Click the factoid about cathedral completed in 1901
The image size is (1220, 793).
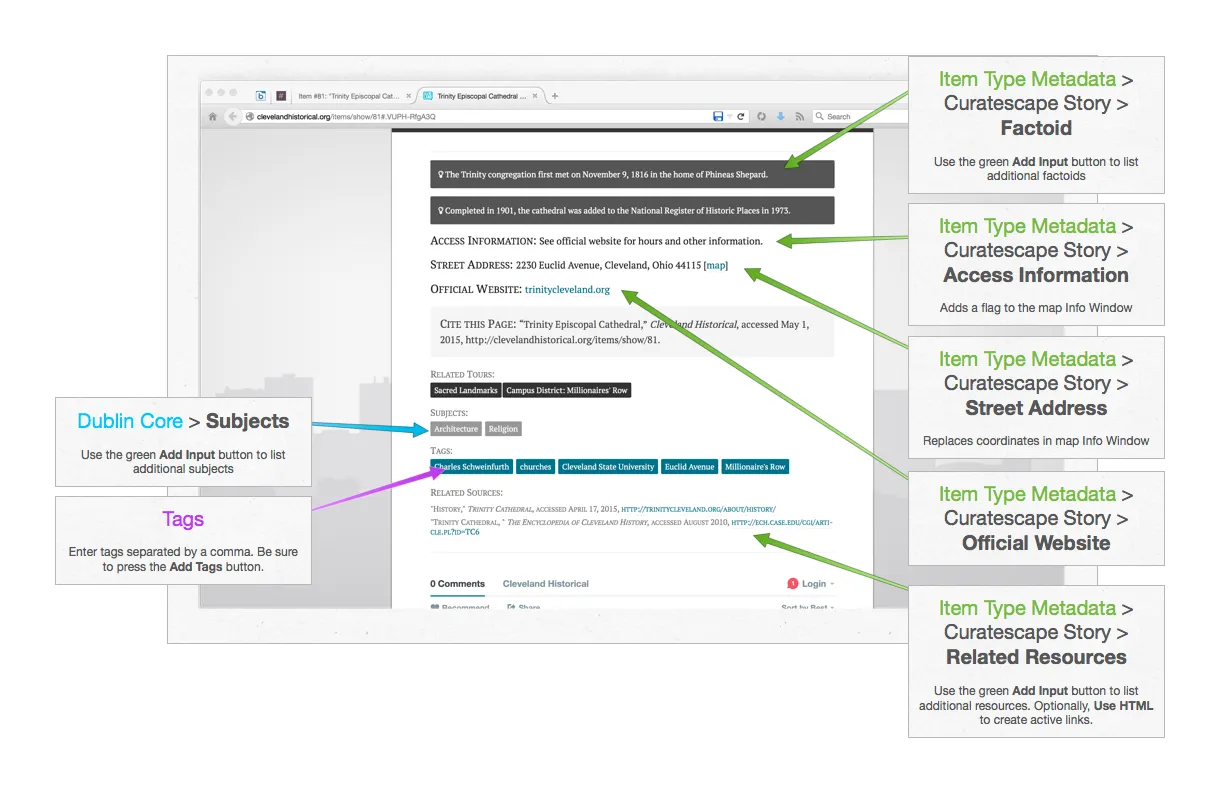pyautogui.click(x=632, y=210)
